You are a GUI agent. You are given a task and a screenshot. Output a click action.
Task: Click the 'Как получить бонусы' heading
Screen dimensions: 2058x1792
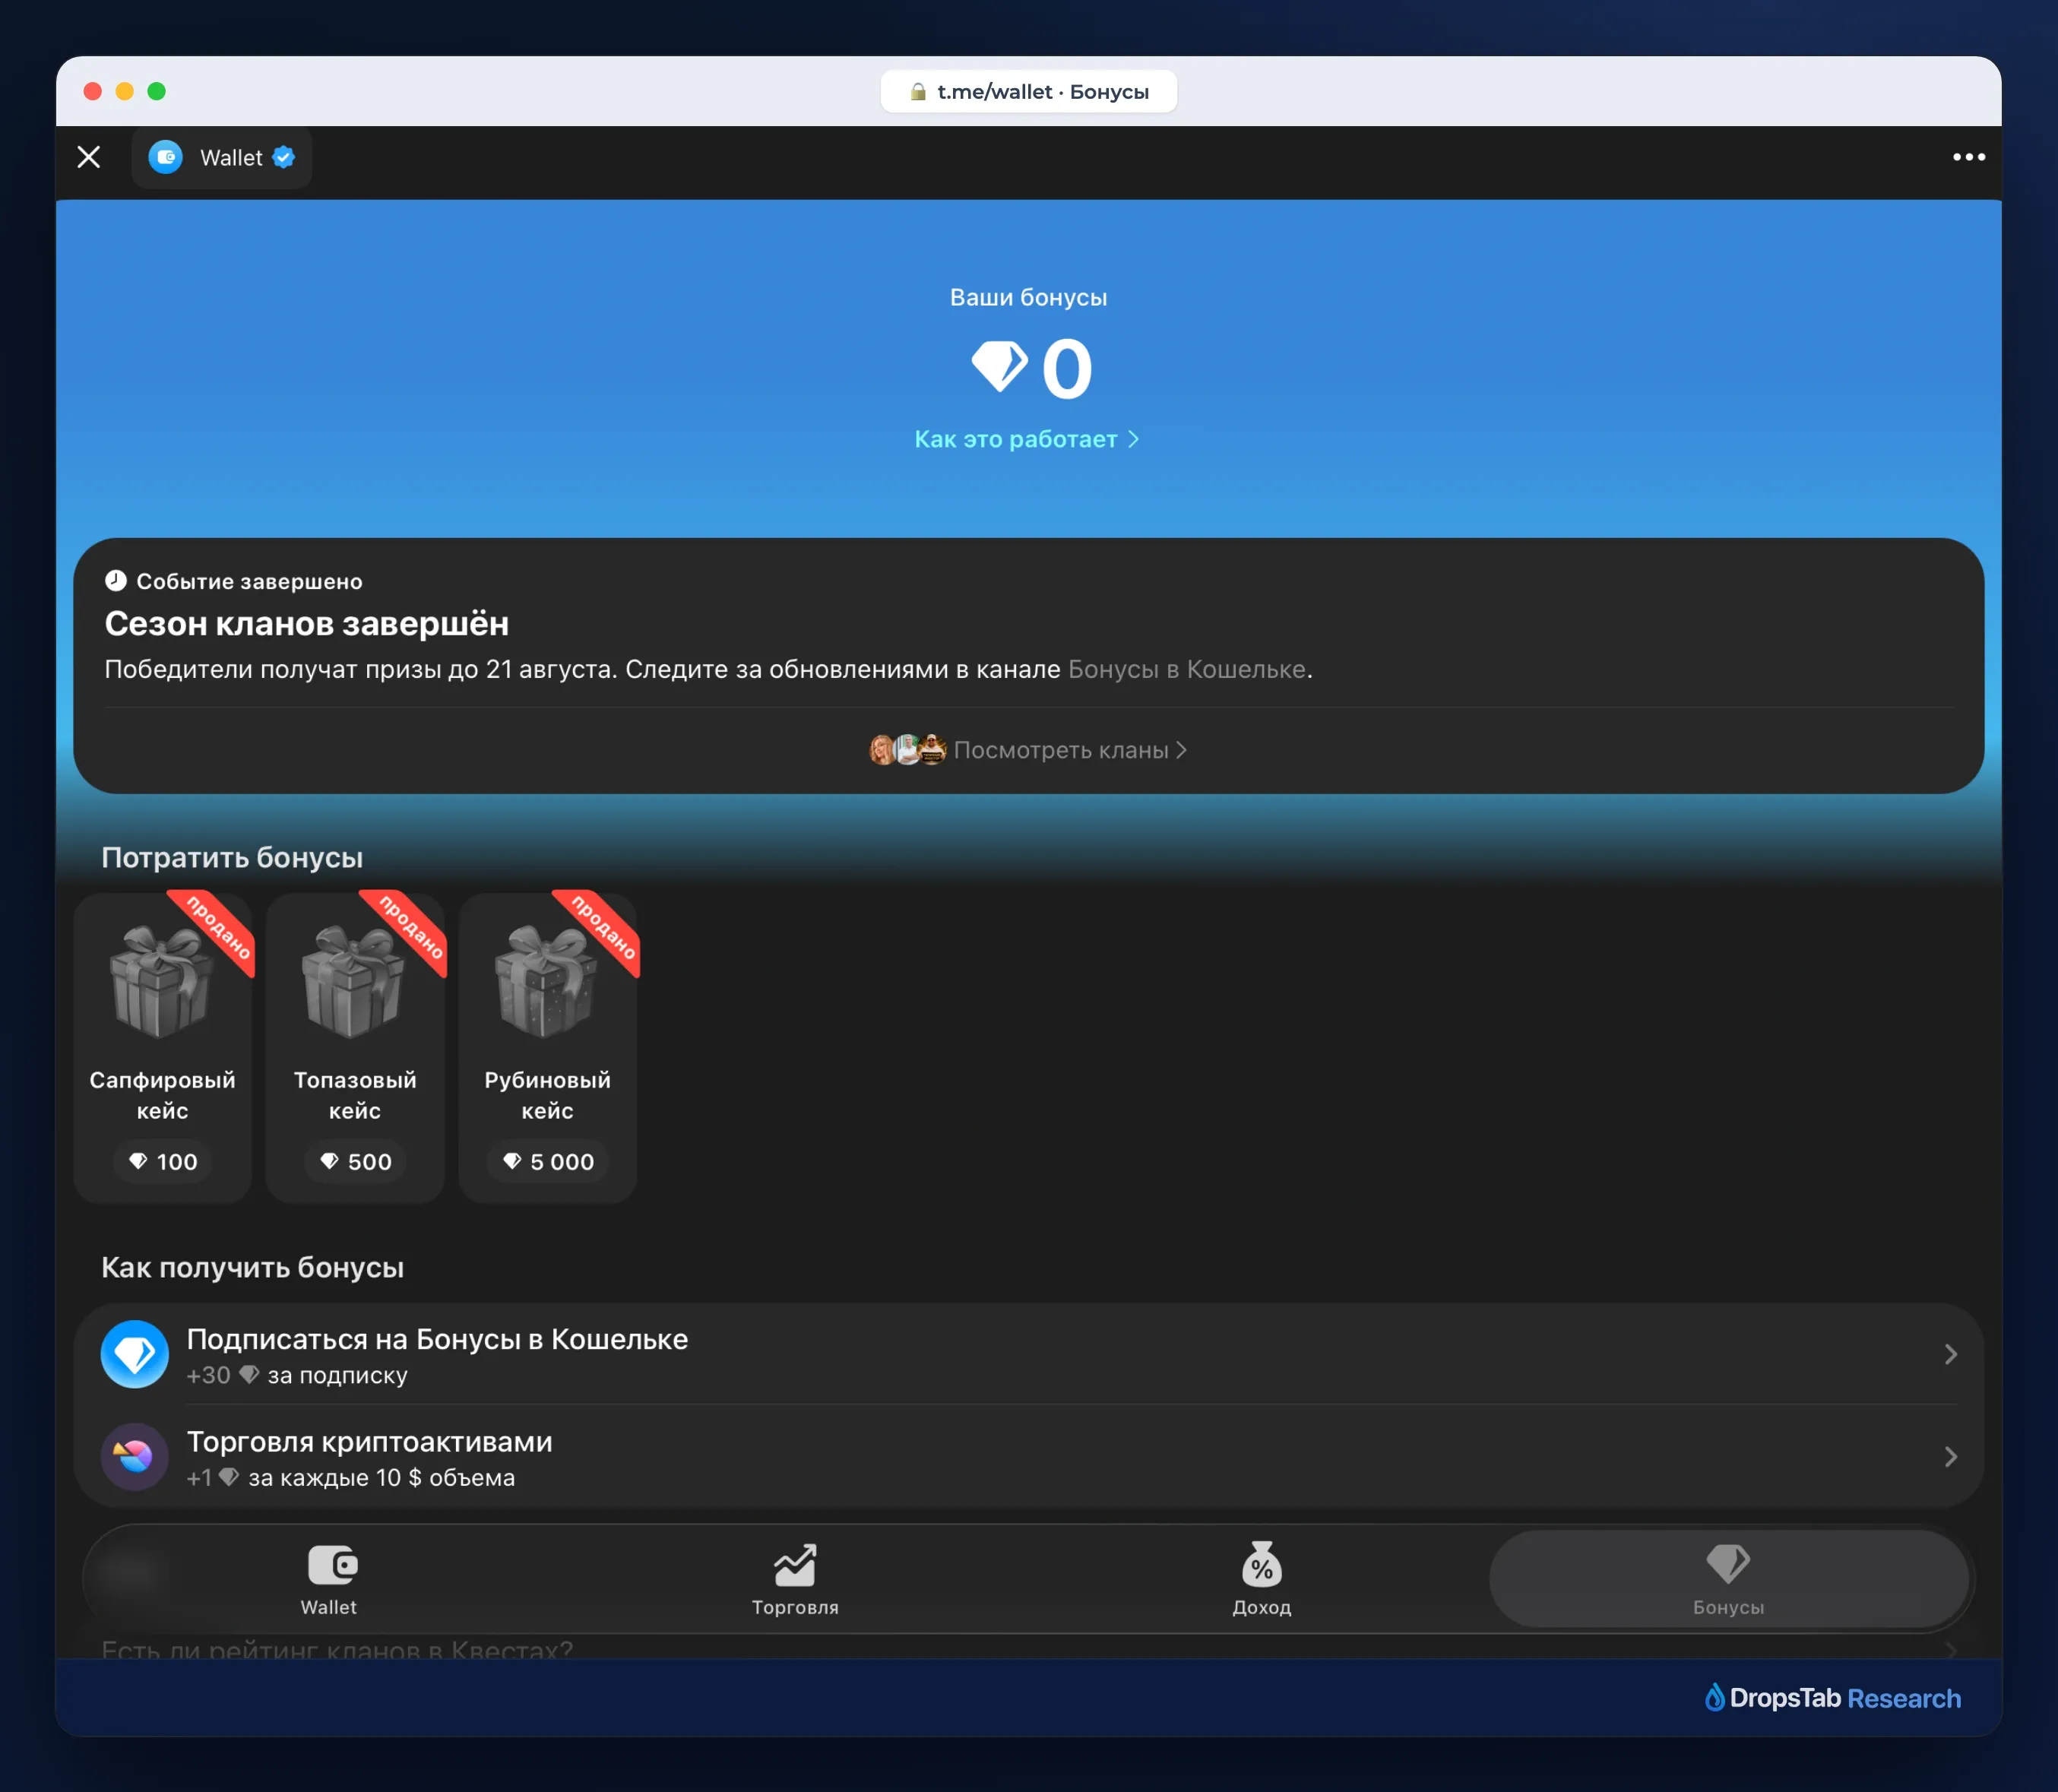[253, 1267]
